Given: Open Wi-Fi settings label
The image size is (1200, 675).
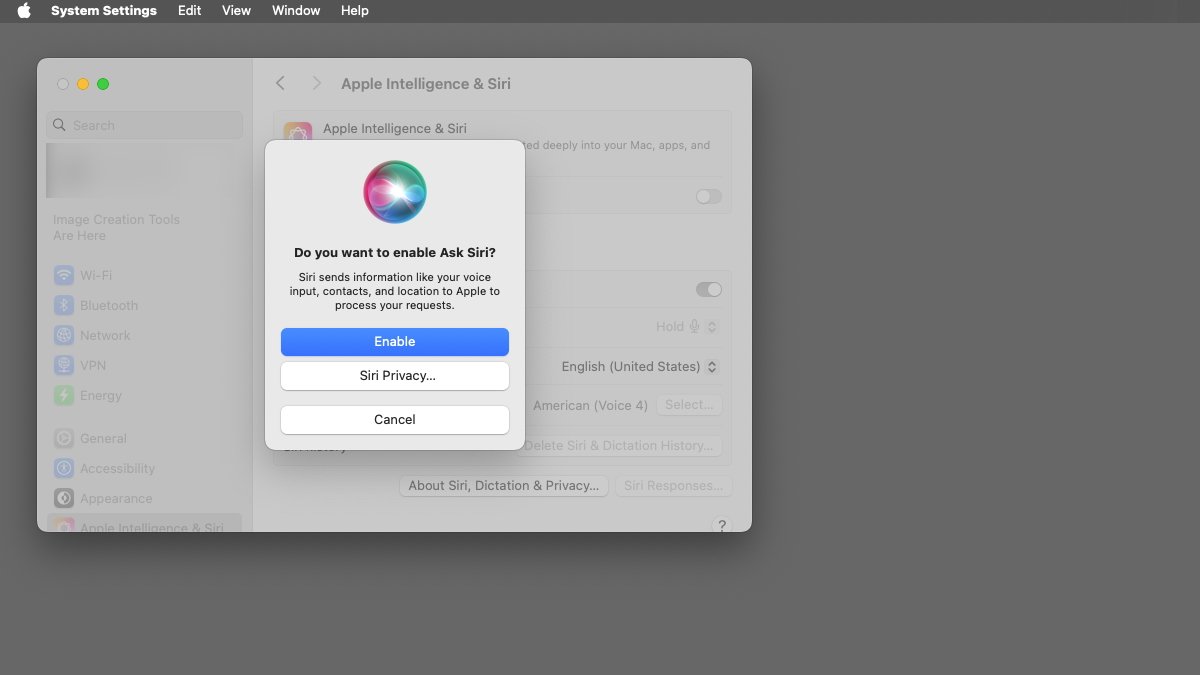Looking at the screenshot, I should (96, 275).
